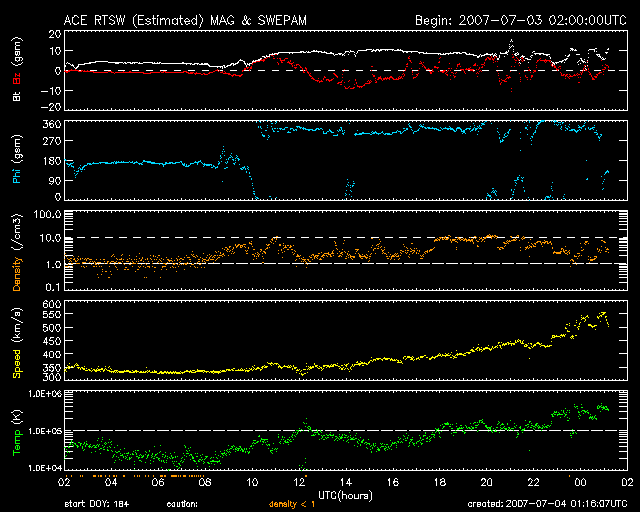Click the '1.0E+05' tick on the Temp axis
This screenshot has height=512, width=640.
pyautogui.click(x=45, y=431)
